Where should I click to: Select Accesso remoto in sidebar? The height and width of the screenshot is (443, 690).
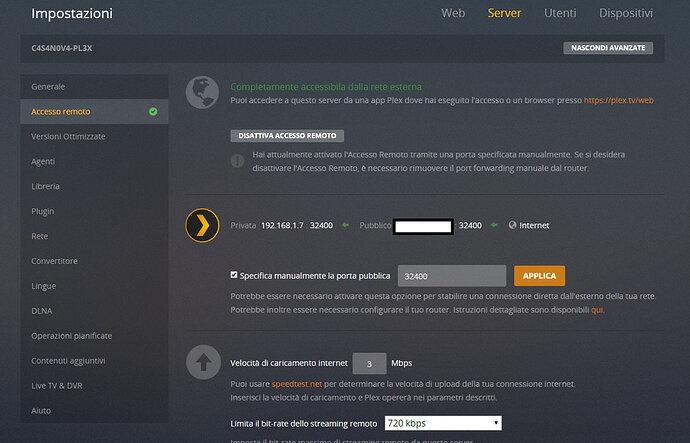click(x=94, y=112)
